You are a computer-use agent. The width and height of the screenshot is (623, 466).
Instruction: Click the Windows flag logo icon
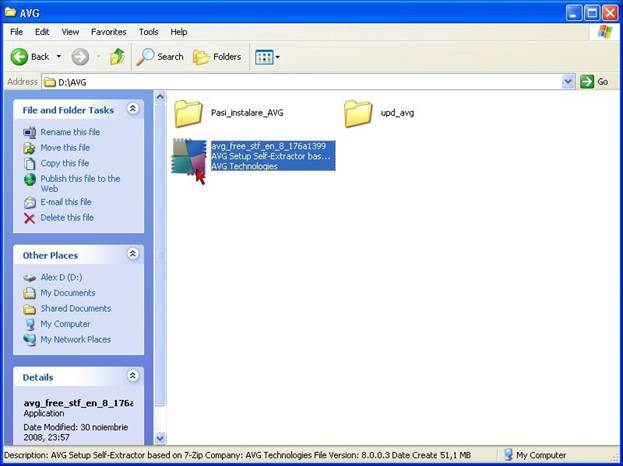[x=605, y=32]
